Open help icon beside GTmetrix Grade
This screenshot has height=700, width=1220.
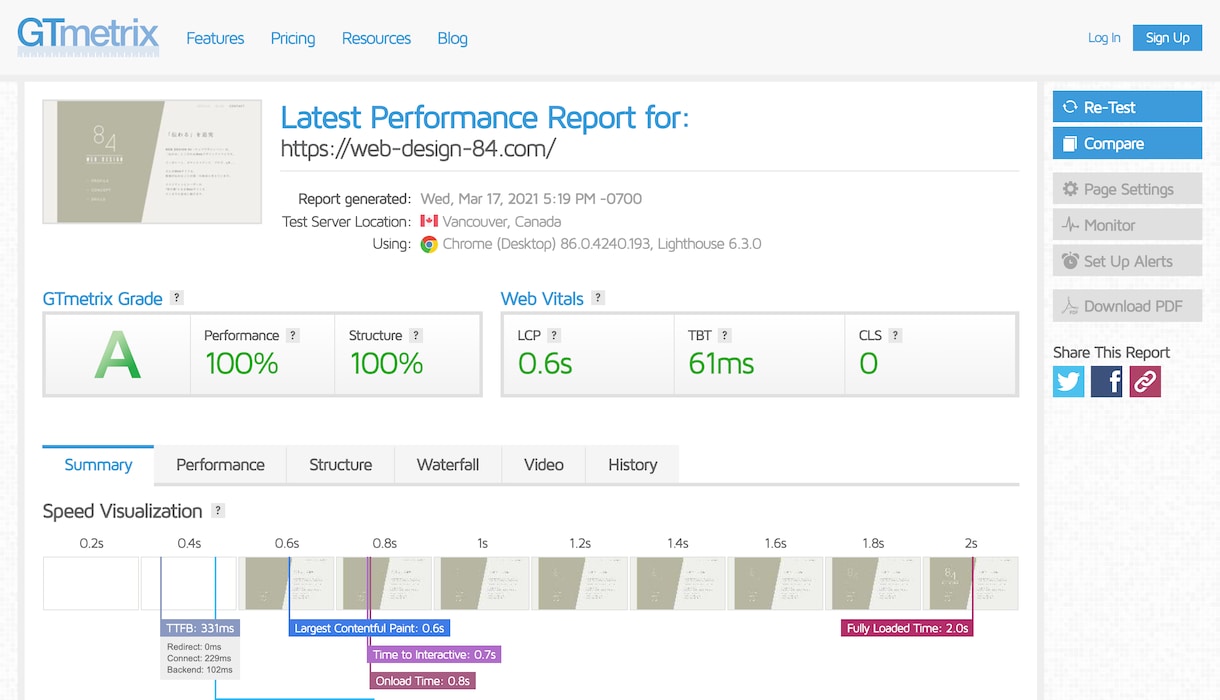pyautogui.click(x=177, y=298)
